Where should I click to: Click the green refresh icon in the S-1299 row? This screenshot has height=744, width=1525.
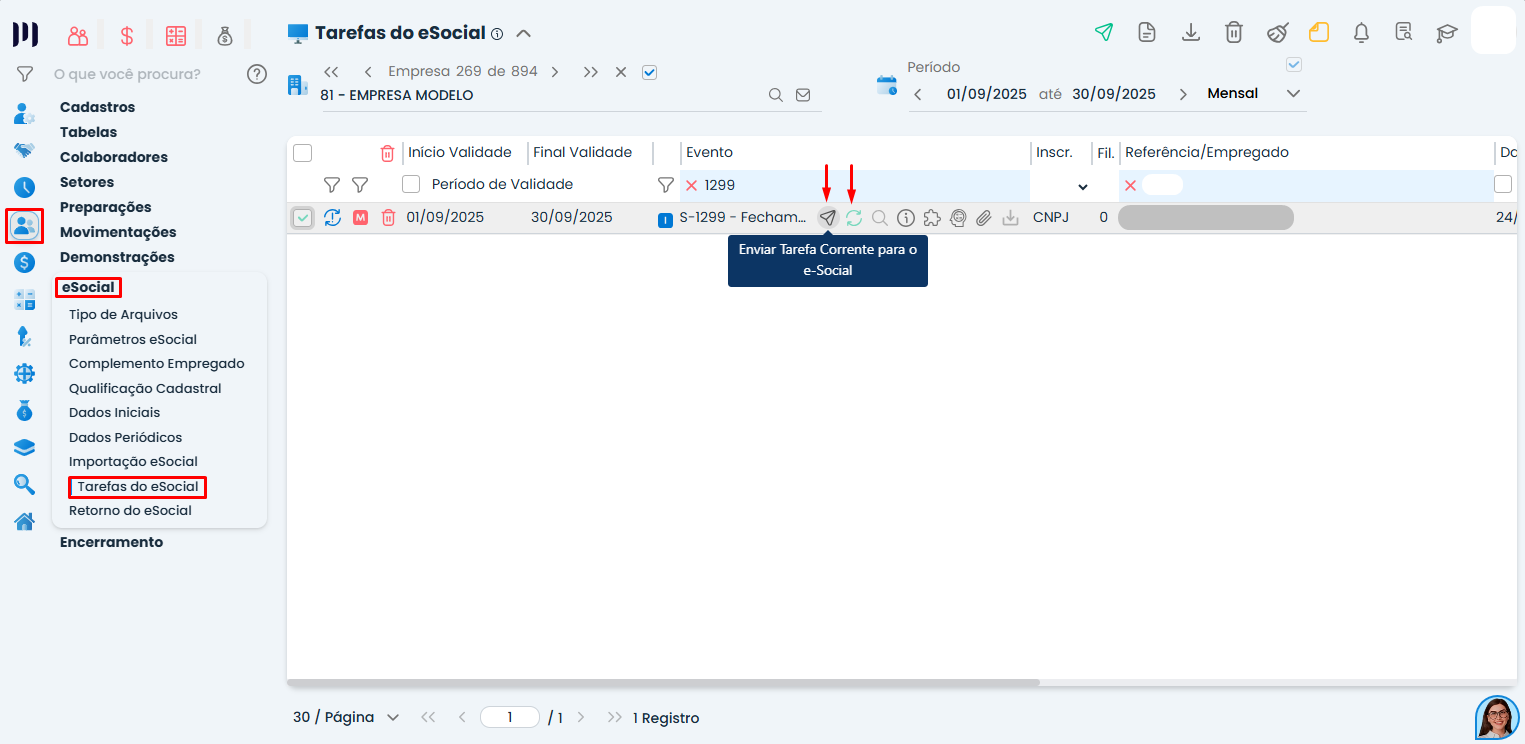853,217
